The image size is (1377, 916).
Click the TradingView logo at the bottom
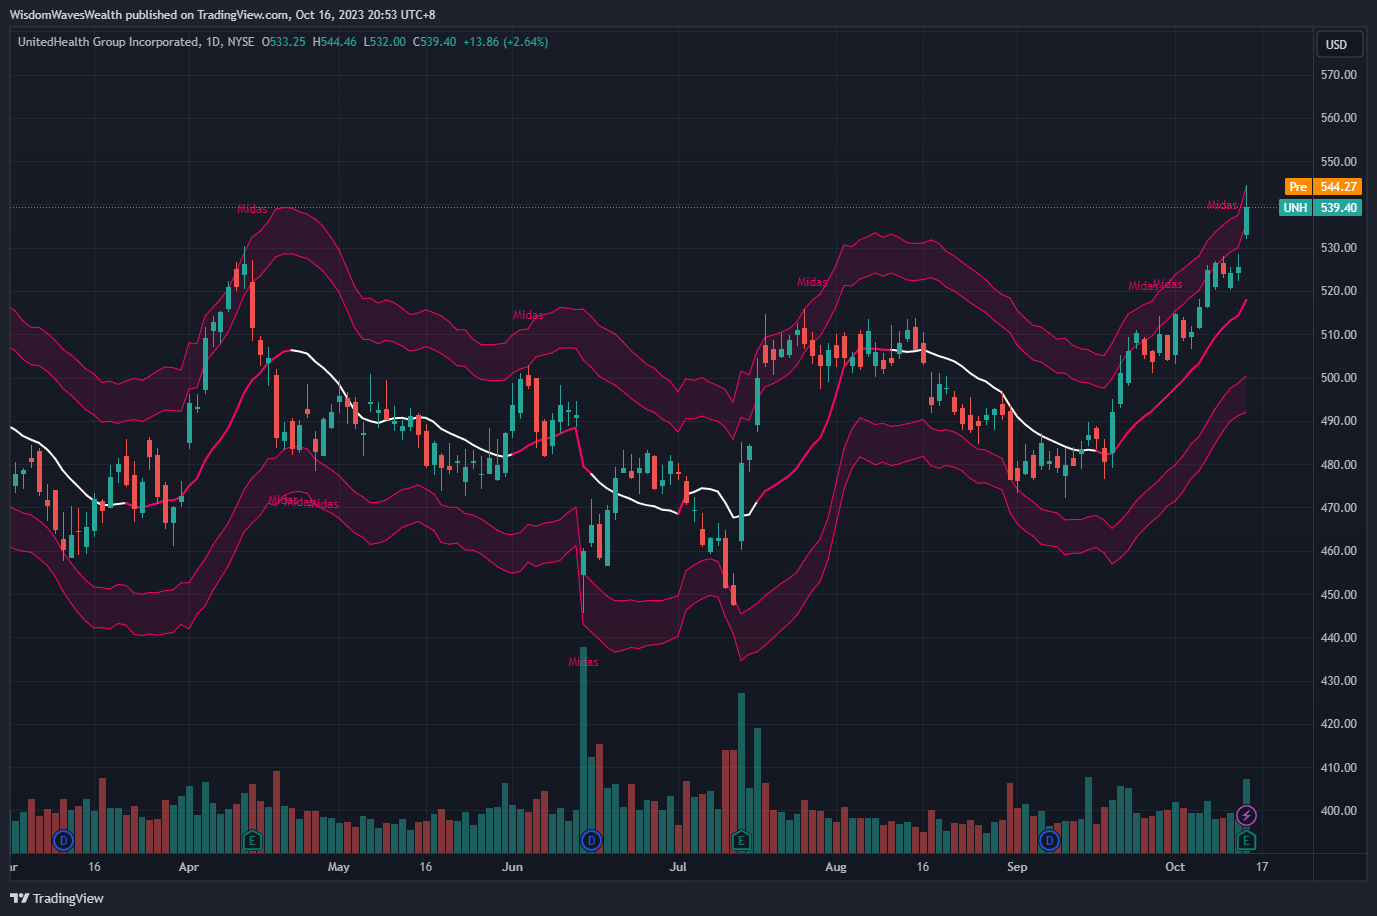point(57,898)
